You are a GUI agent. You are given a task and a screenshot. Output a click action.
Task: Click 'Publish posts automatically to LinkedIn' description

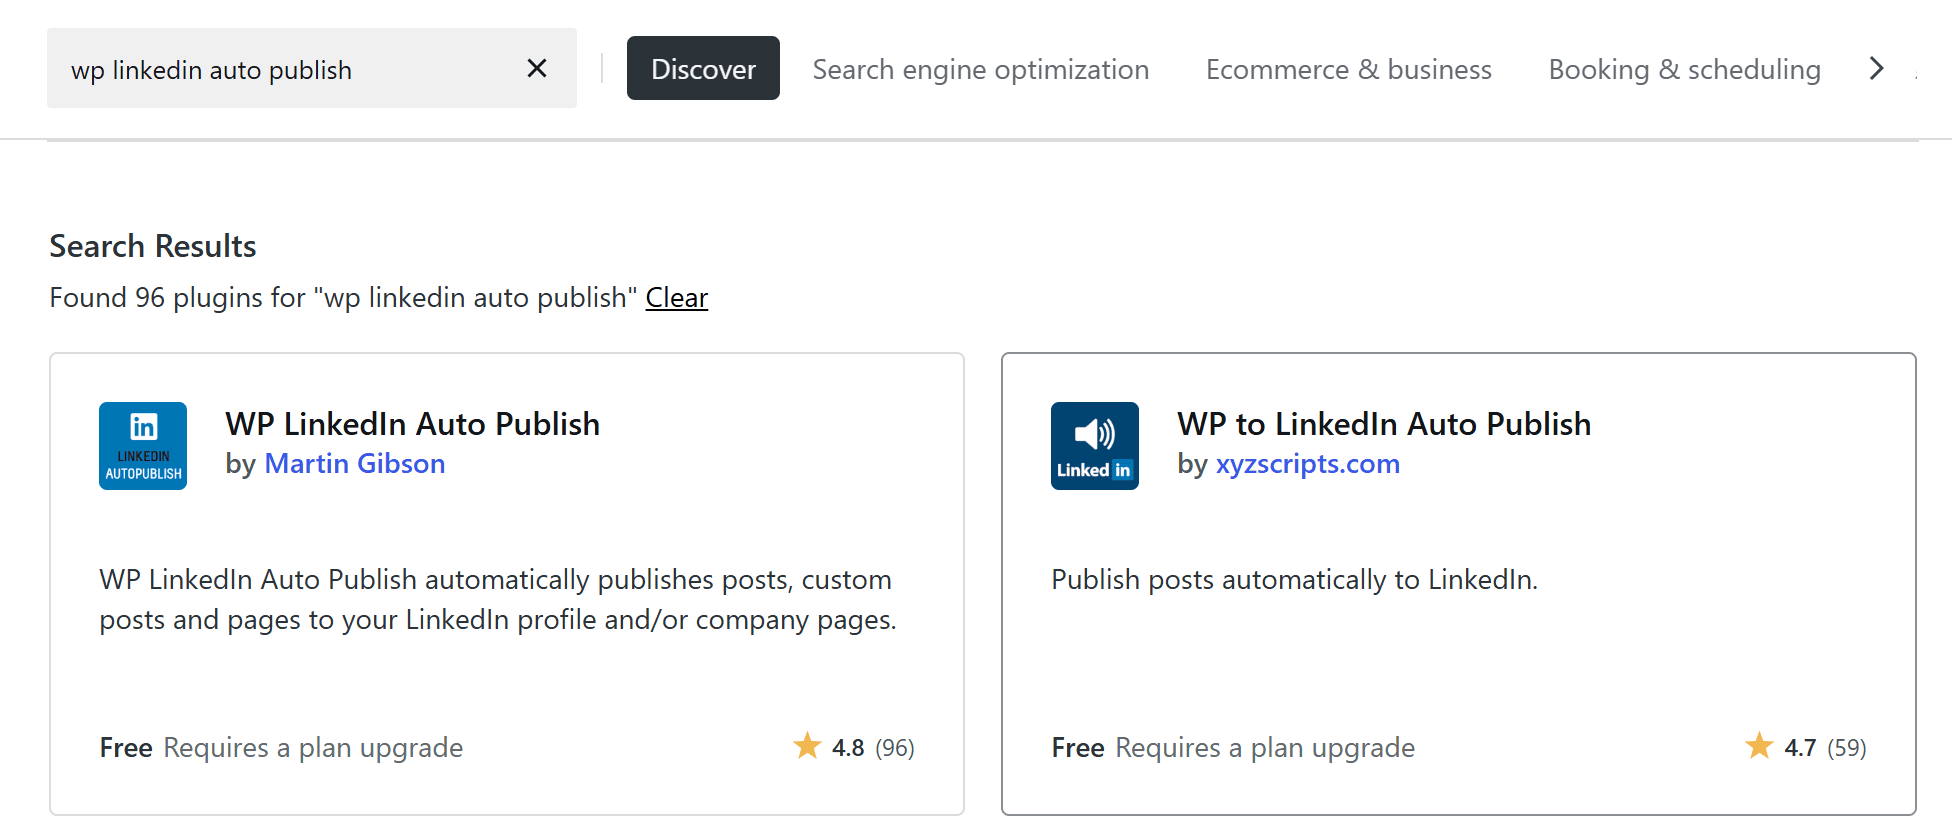click(x=1294, y=580)
